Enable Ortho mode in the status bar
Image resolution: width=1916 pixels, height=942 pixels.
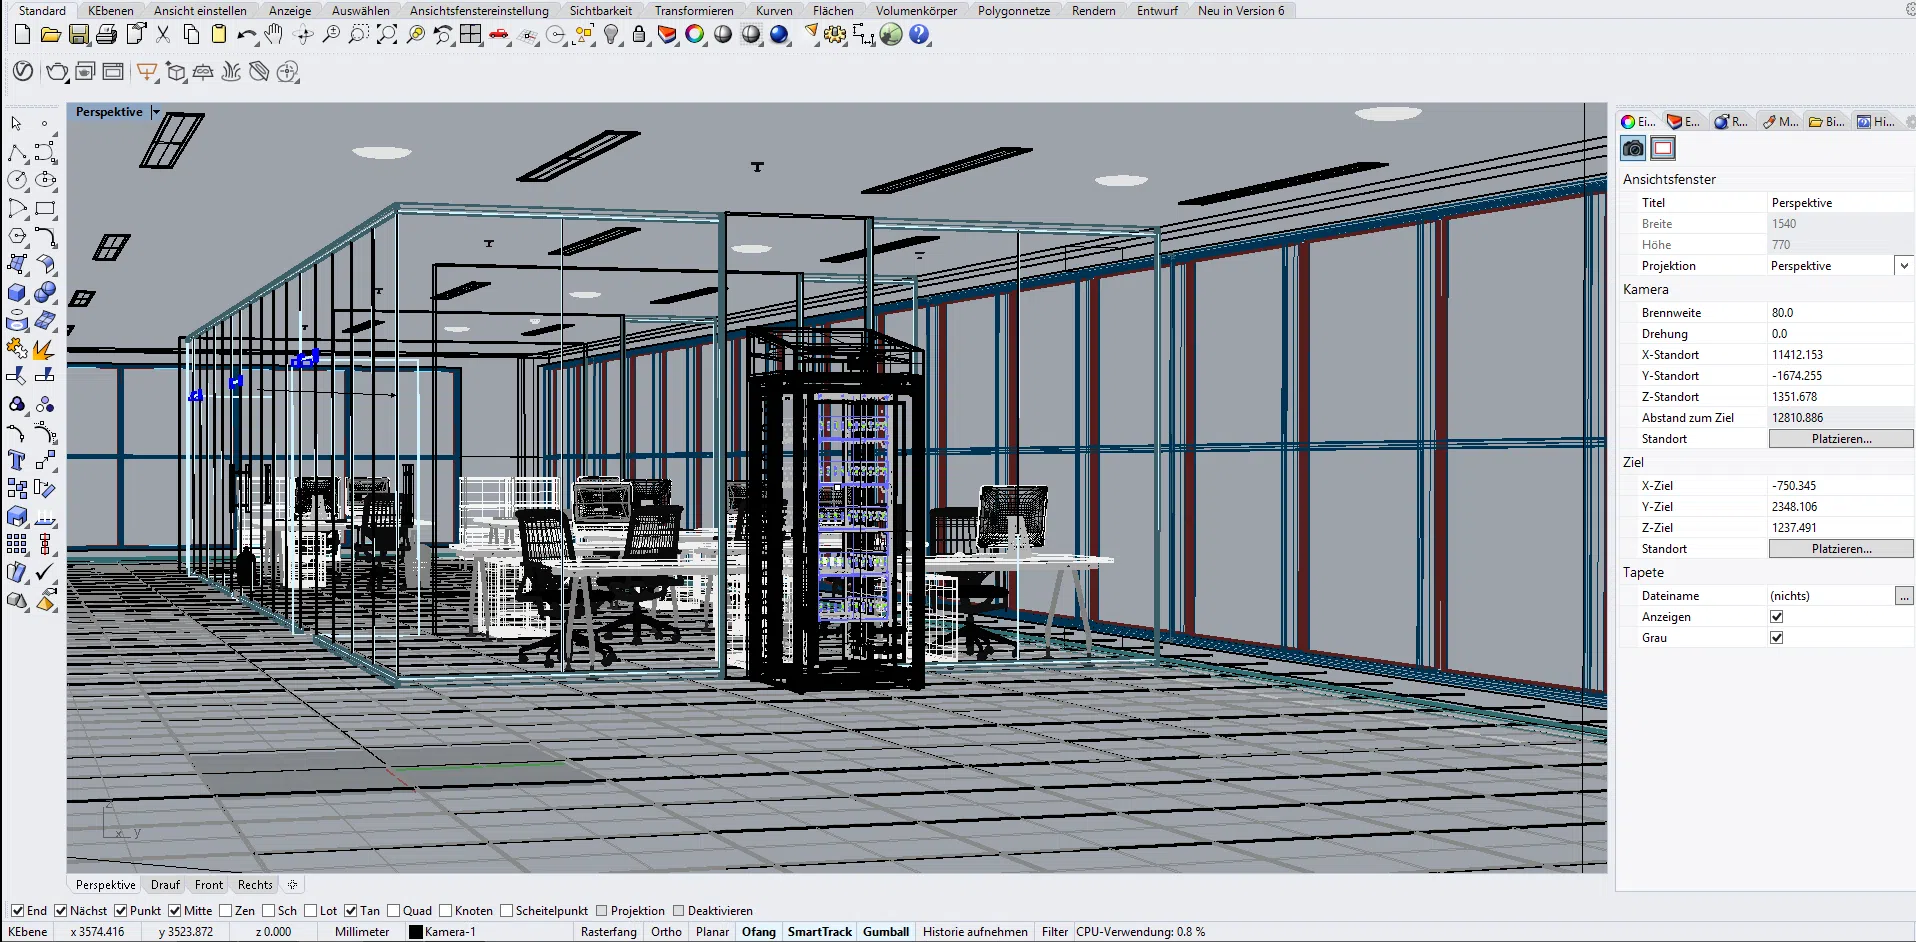click(x=666, y=931)
